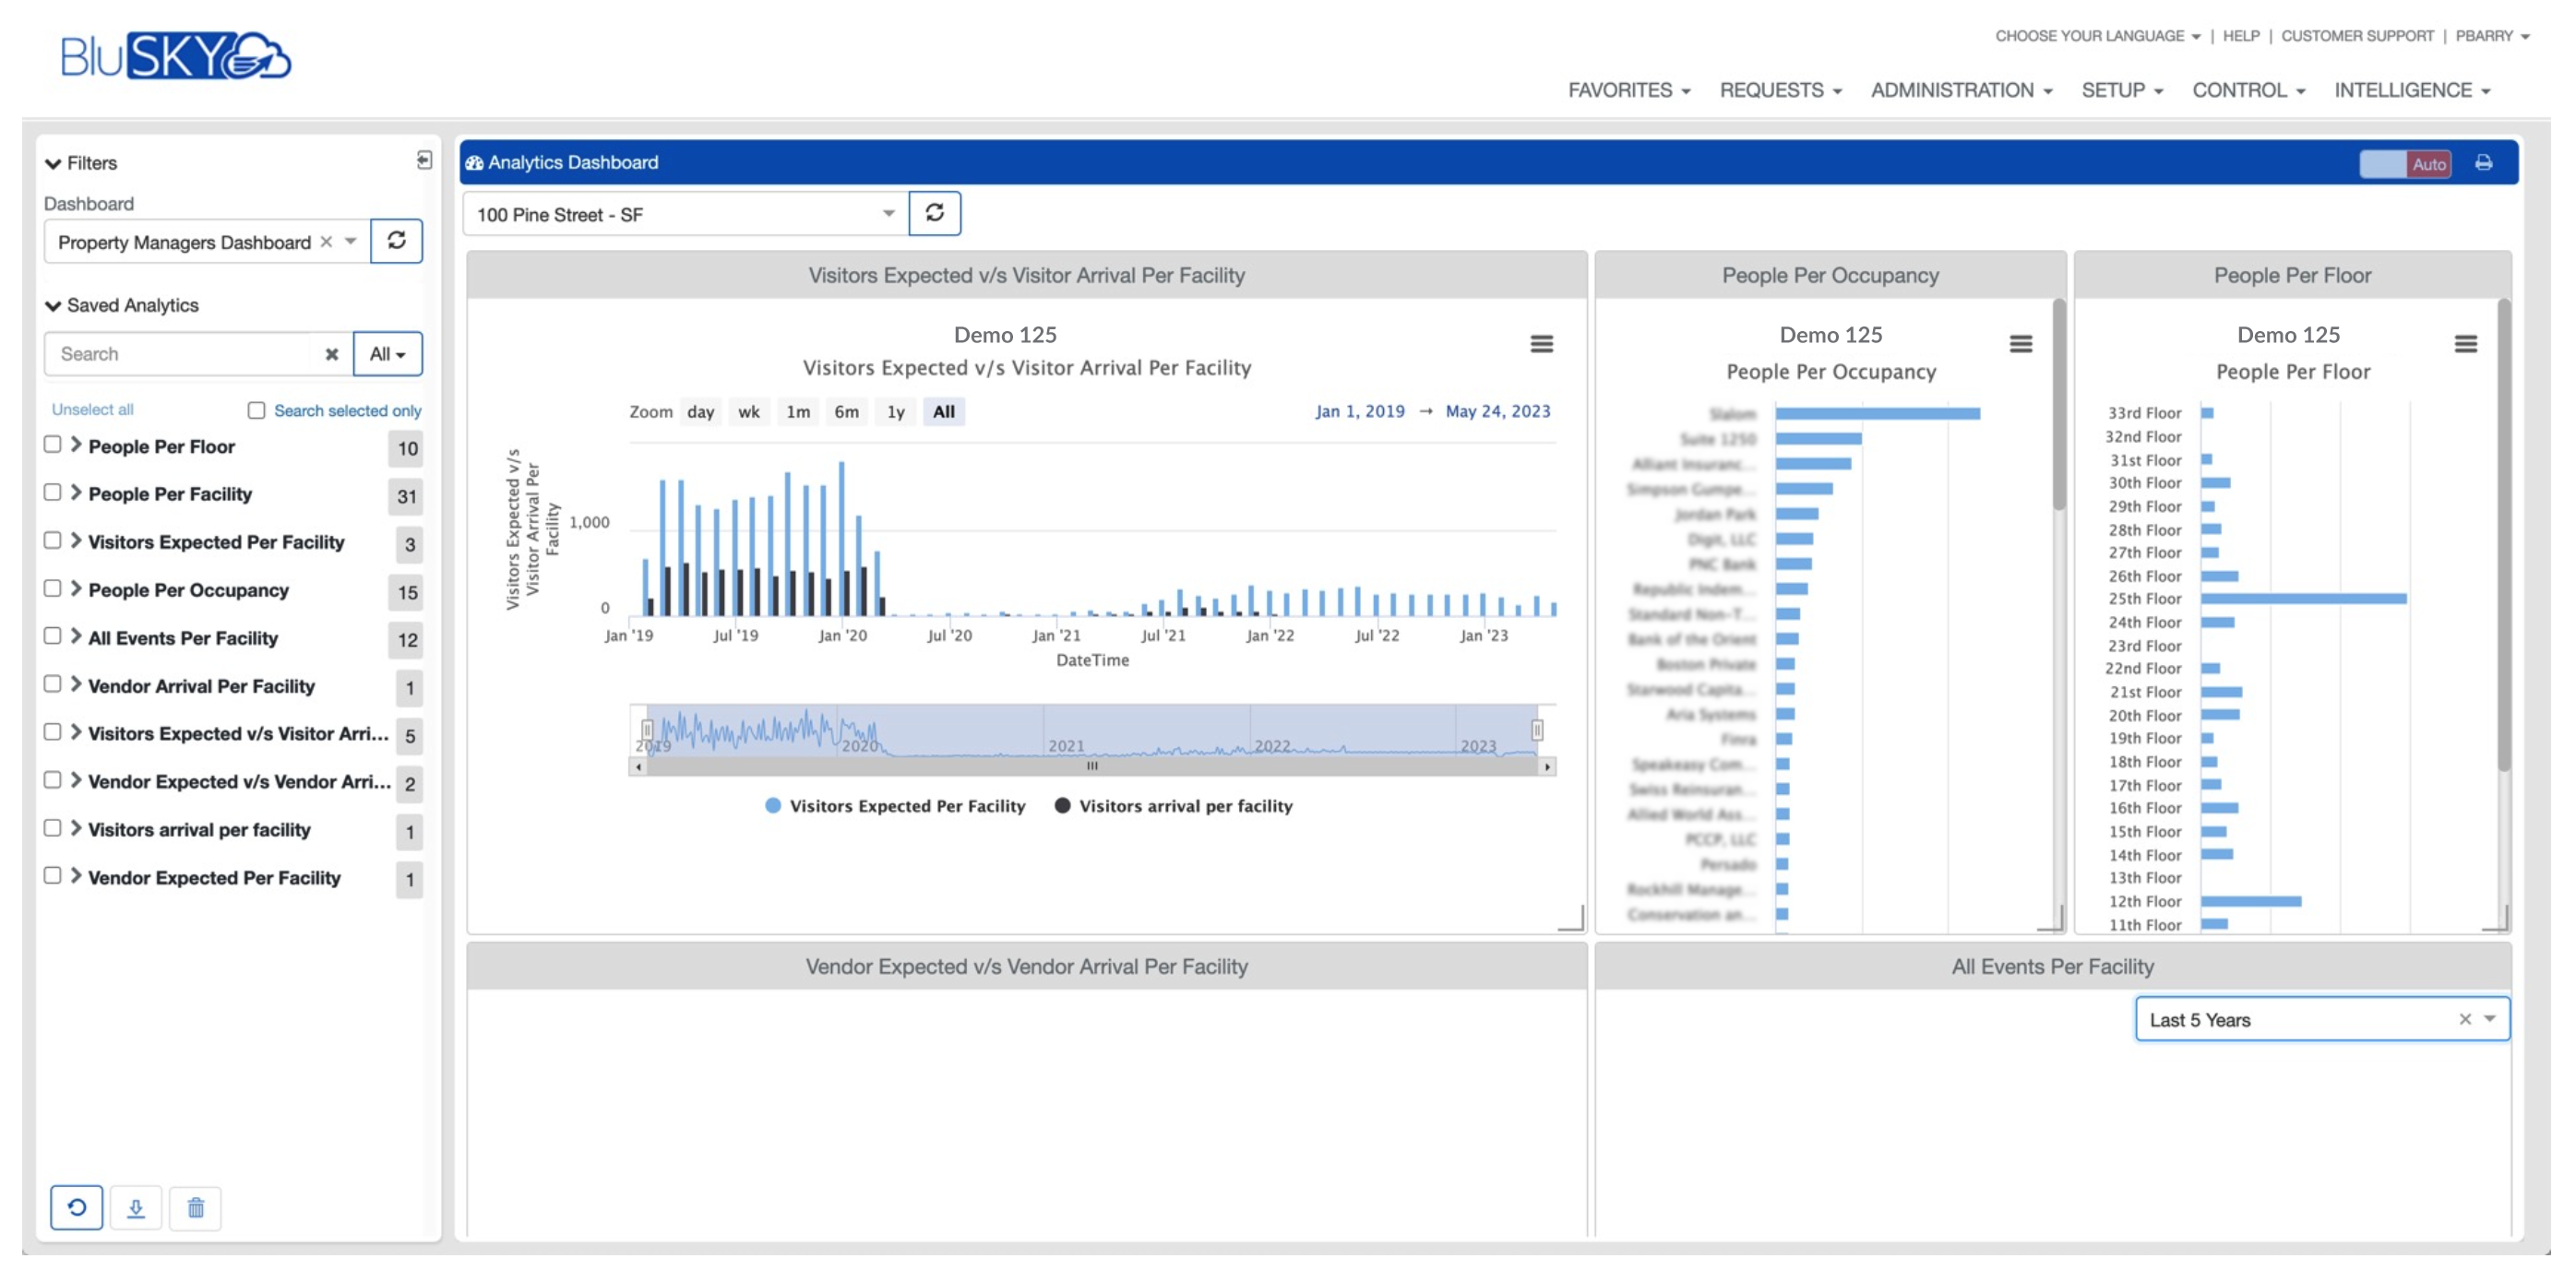Click the reset icon at bottom of Filters panel
2576x1282 pixels.
pos(77,1207)
